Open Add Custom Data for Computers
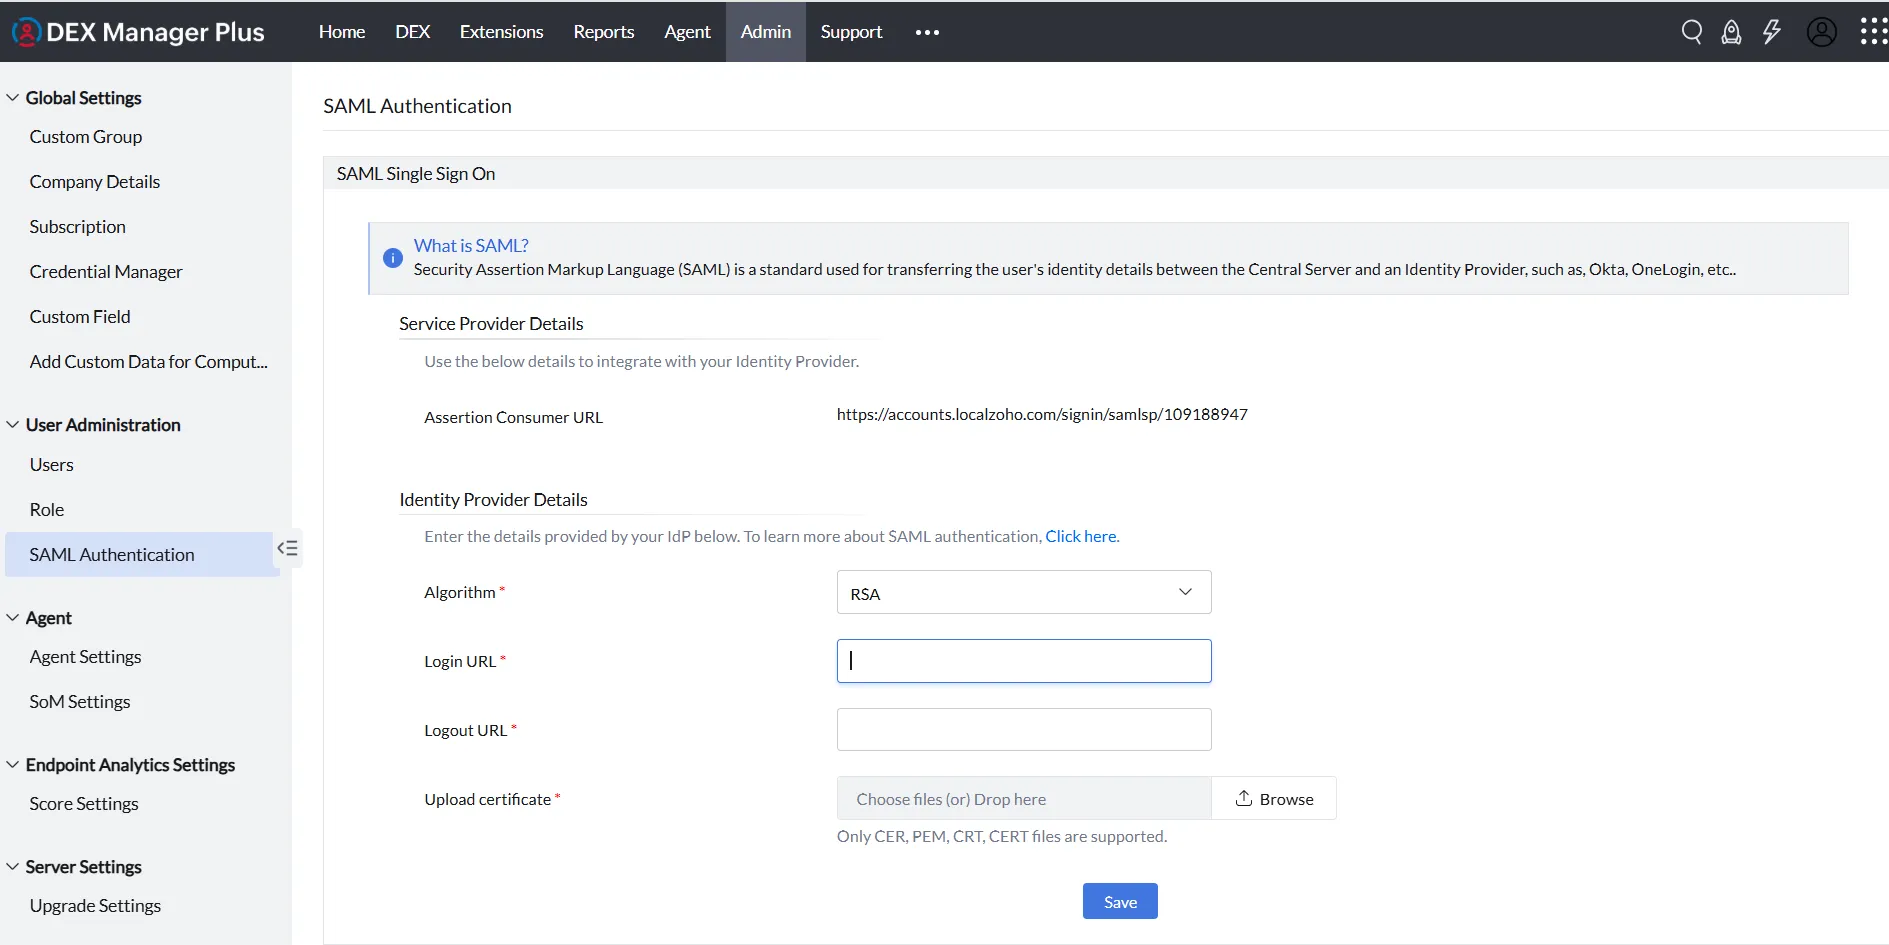This screenshot has height=945, width=1889. pos(149,362)
